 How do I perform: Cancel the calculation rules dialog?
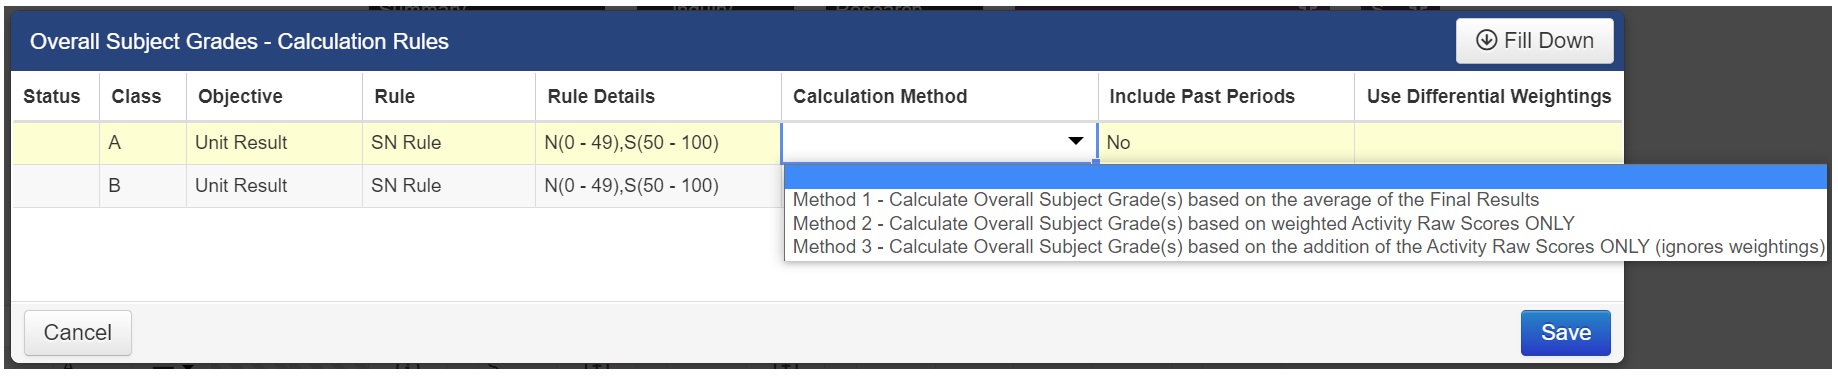click(x=77, y=333)
